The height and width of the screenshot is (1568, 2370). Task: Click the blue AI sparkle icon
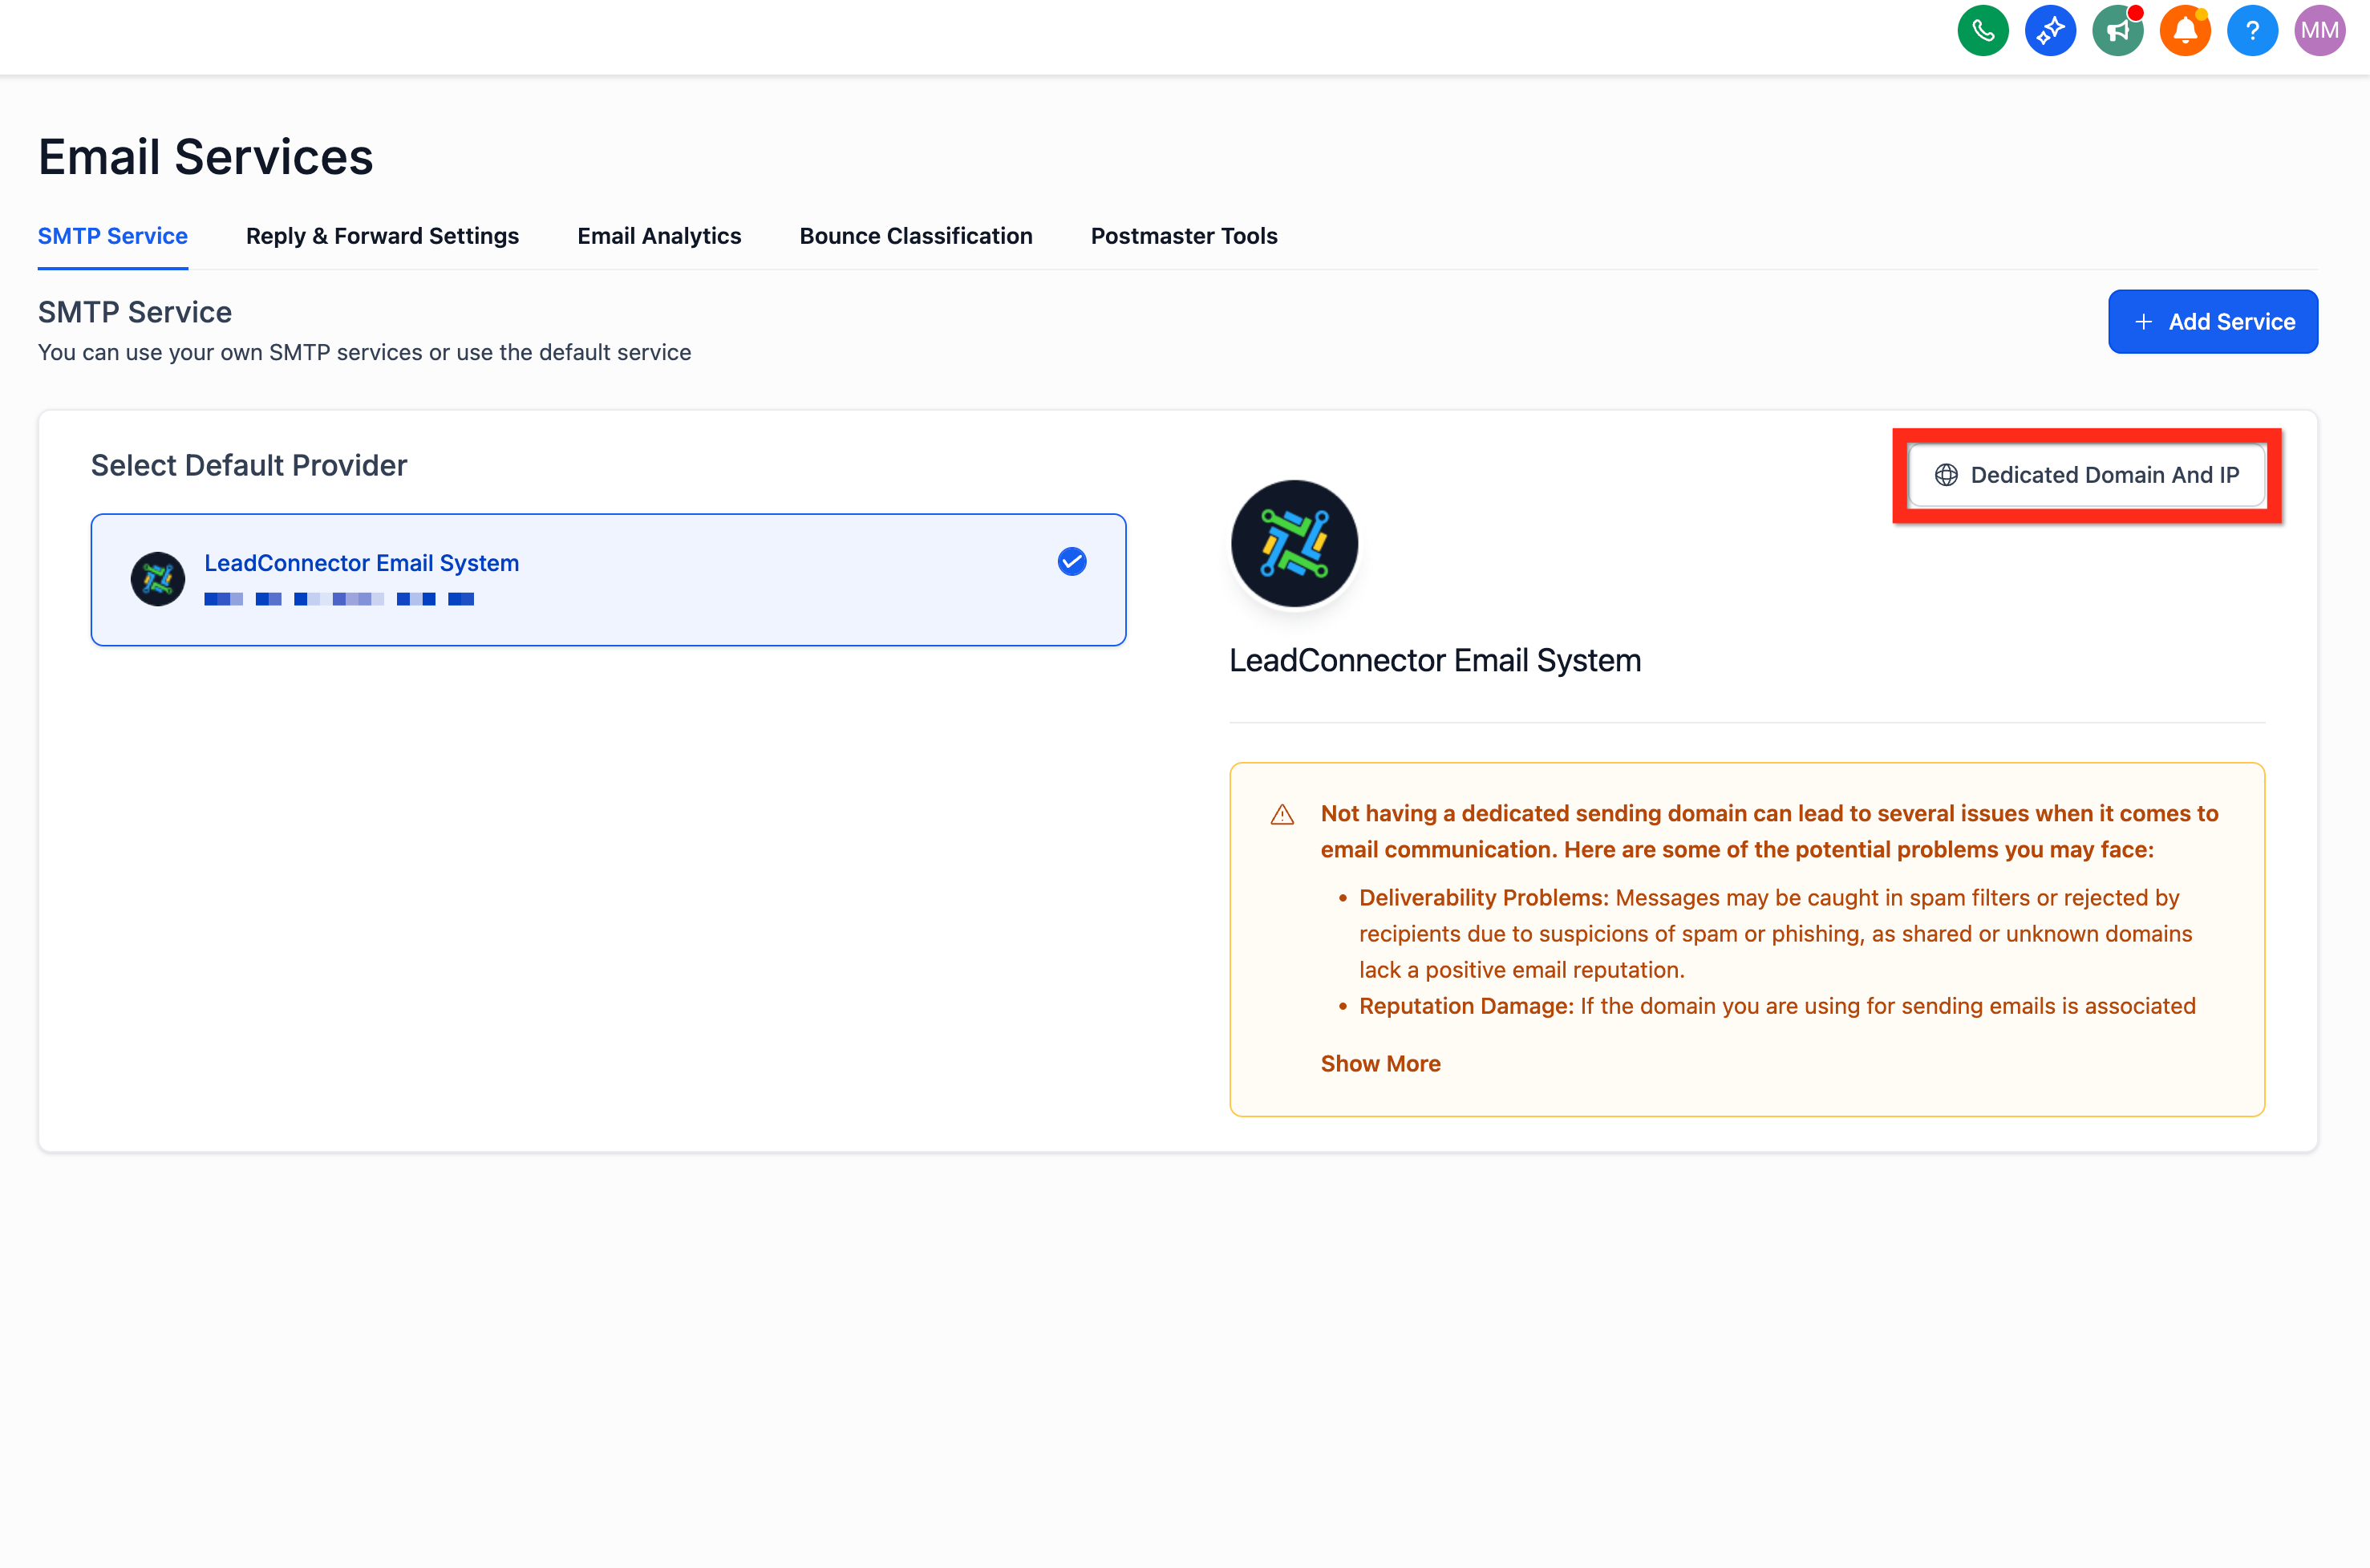2051,30
